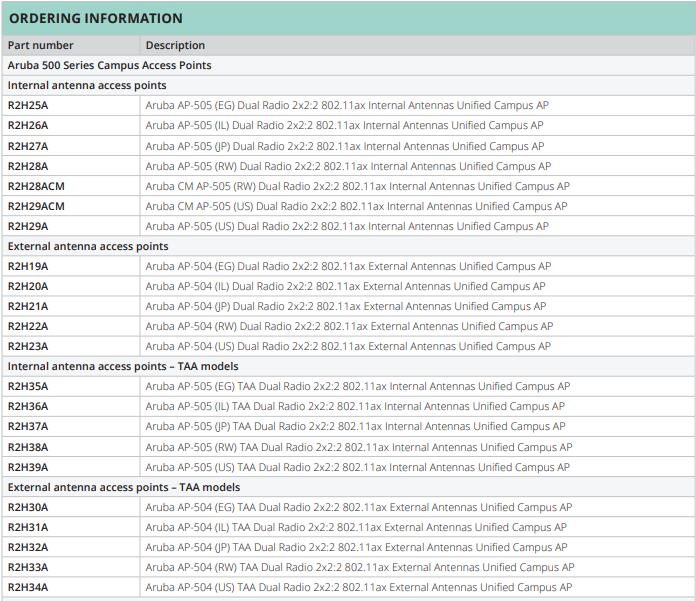This screenshot has height=601, width=696.
Task: Select the Description column header
Action: [175, 45]
